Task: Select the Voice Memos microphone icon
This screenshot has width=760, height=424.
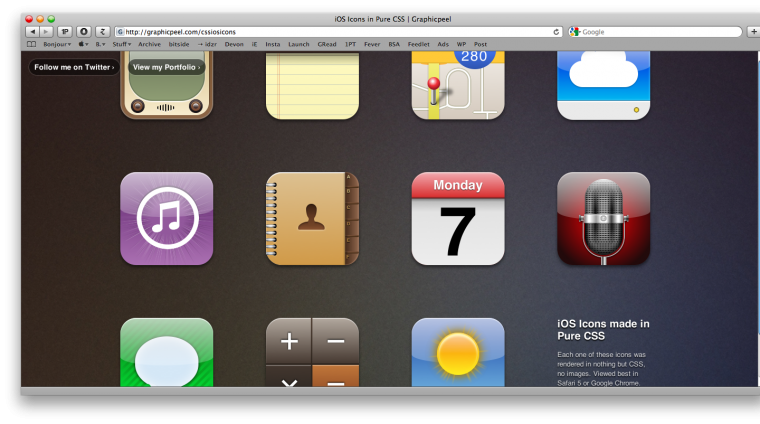Action: (603, 218)
